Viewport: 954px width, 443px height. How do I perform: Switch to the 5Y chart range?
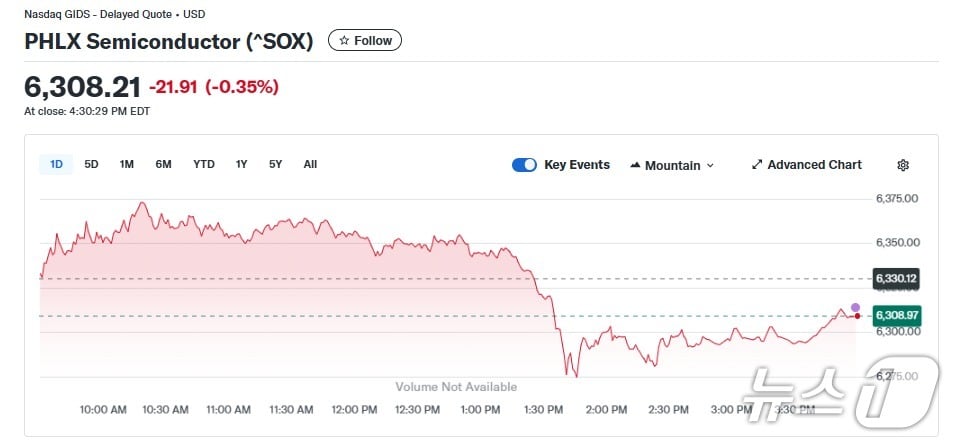point(275,164)
